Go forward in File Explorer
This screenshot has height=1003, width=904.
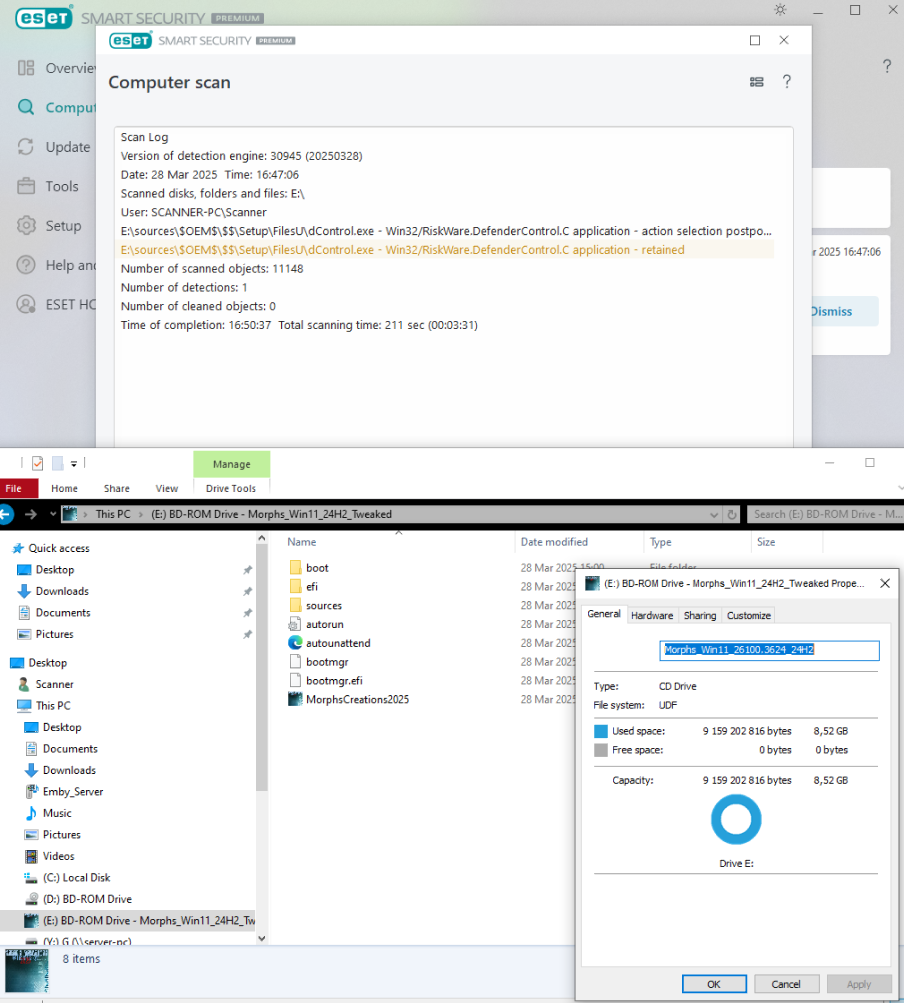30,514
